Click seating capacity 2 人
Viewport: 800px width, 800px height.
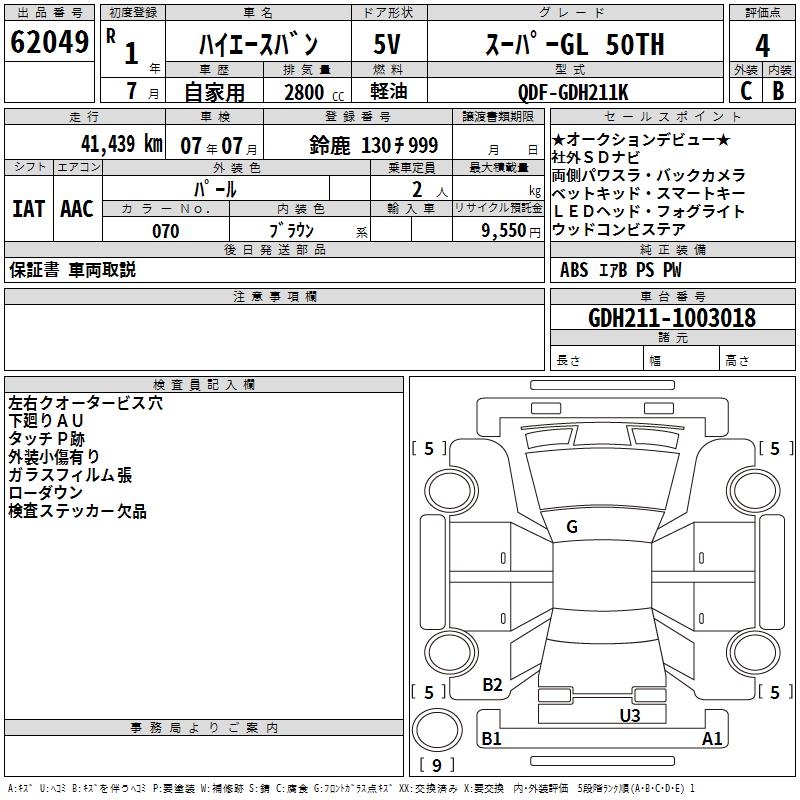click(430, 190)
